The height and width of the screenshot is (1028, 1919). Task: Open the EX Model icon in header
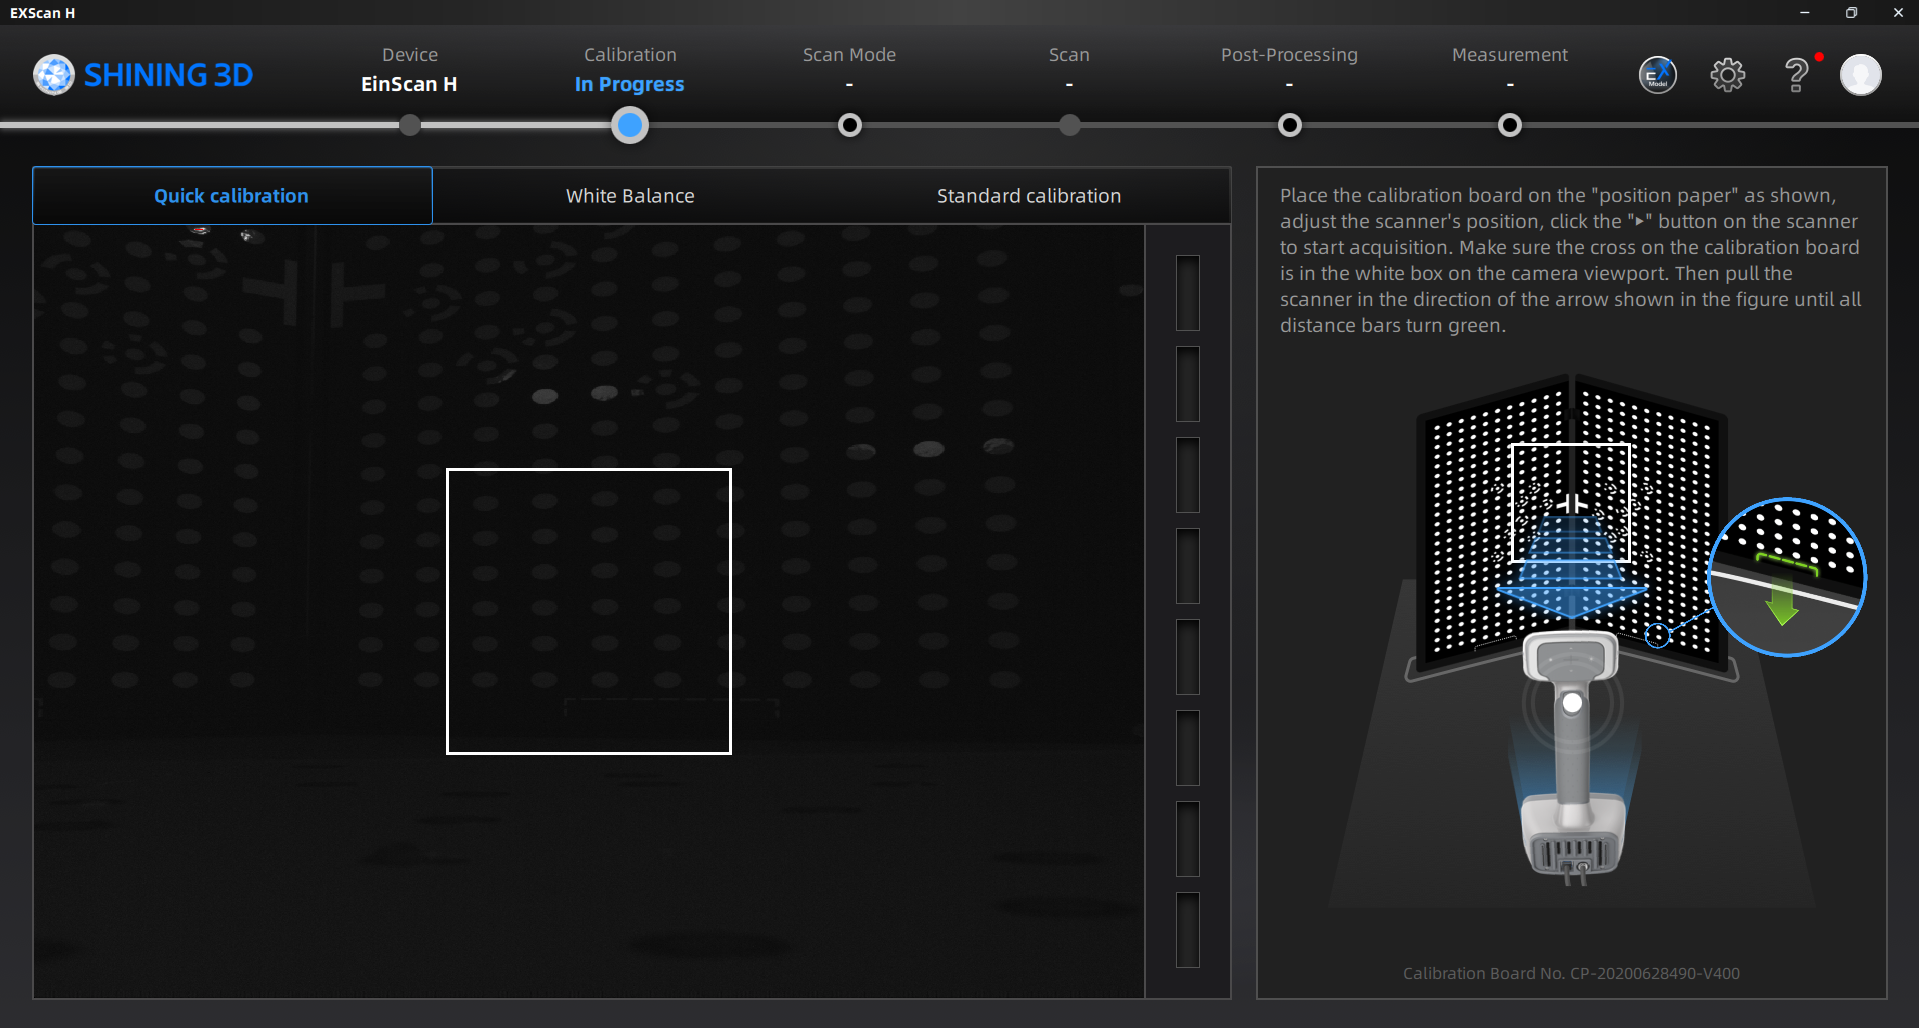pyautogui.click(x=1657, y=75)
